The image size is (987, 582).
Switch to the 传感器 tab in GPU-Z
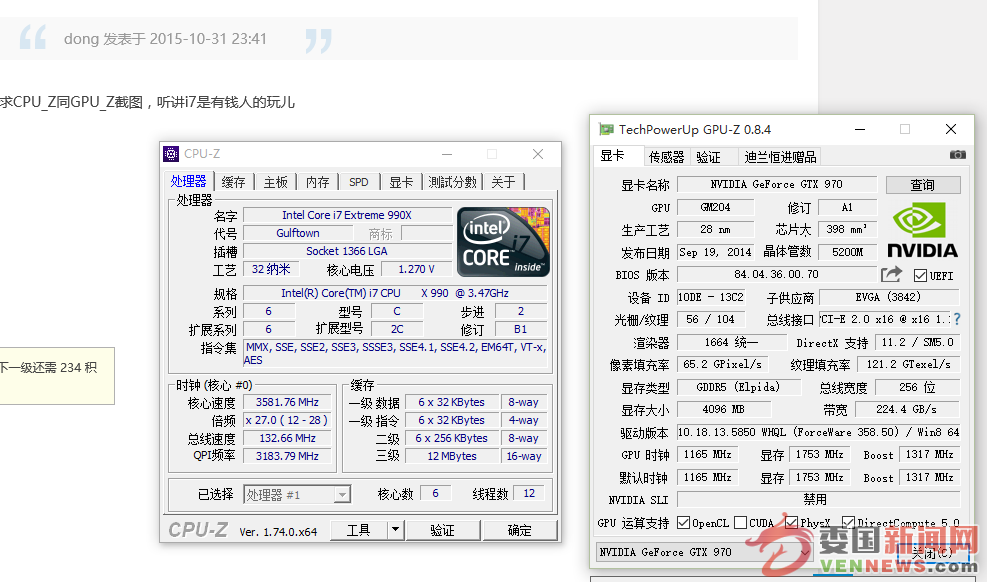(666, 157)
